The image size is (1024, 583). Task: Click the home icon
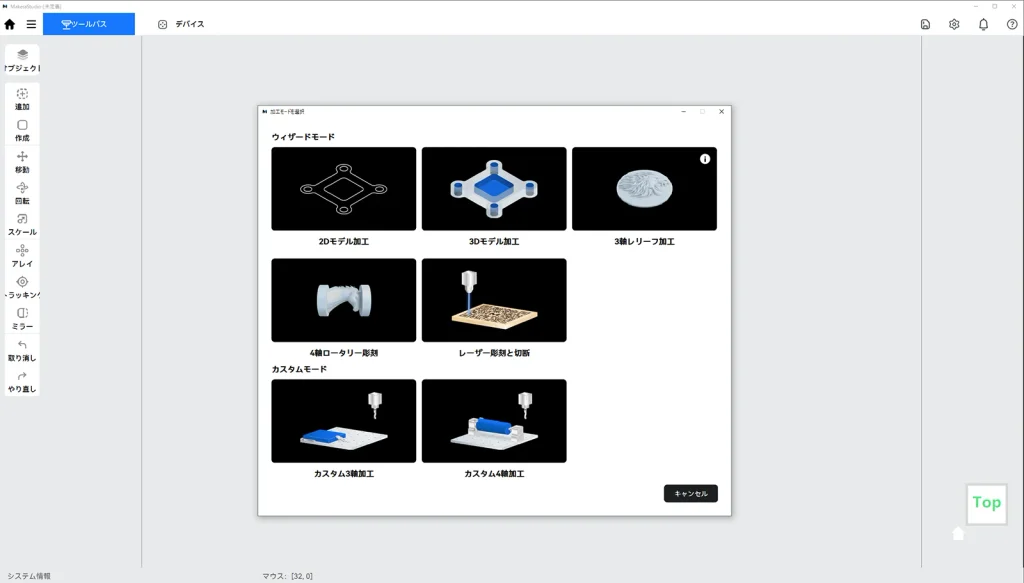click(10, 24)
